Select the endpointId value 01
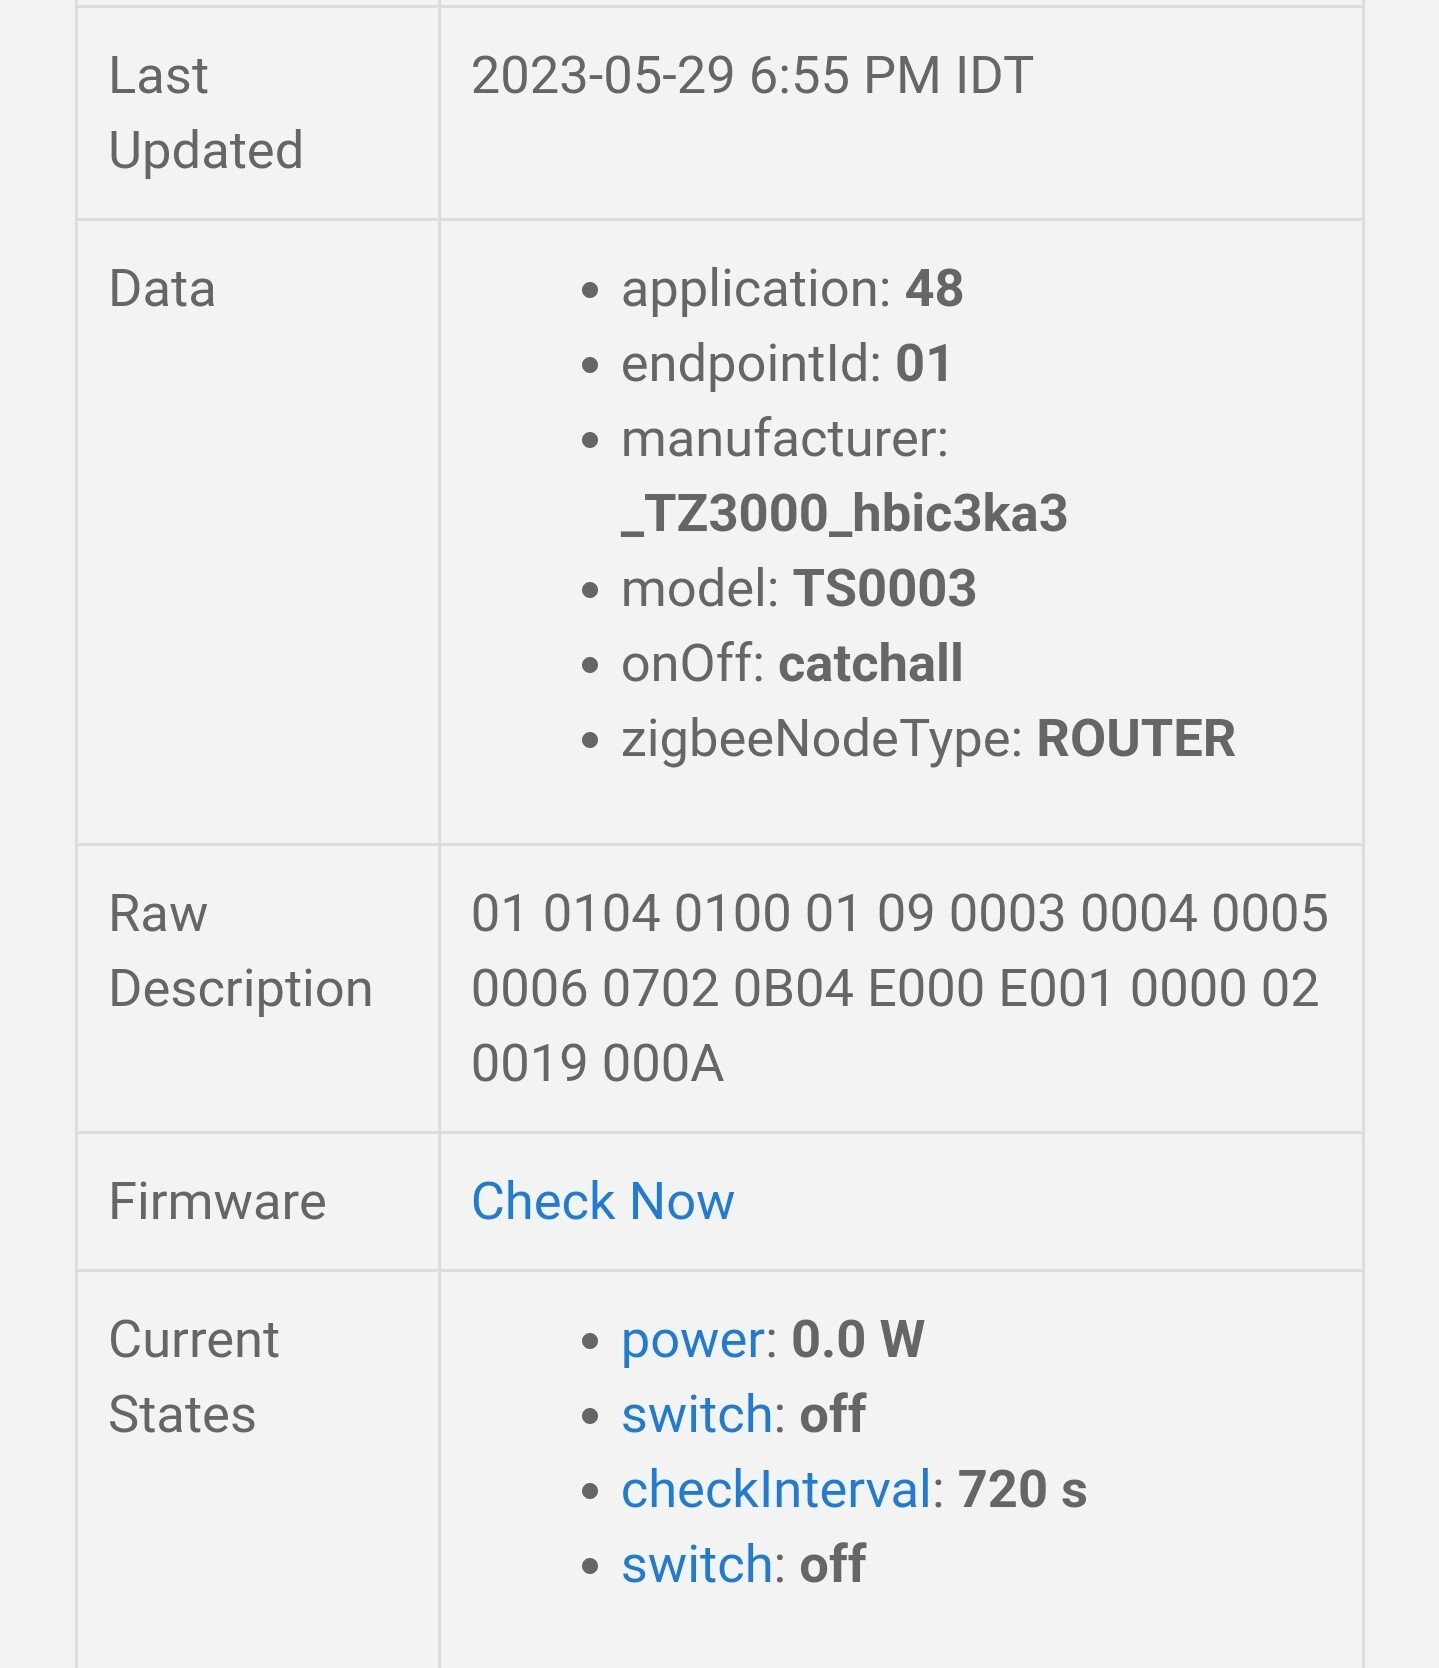 point(923,364)
